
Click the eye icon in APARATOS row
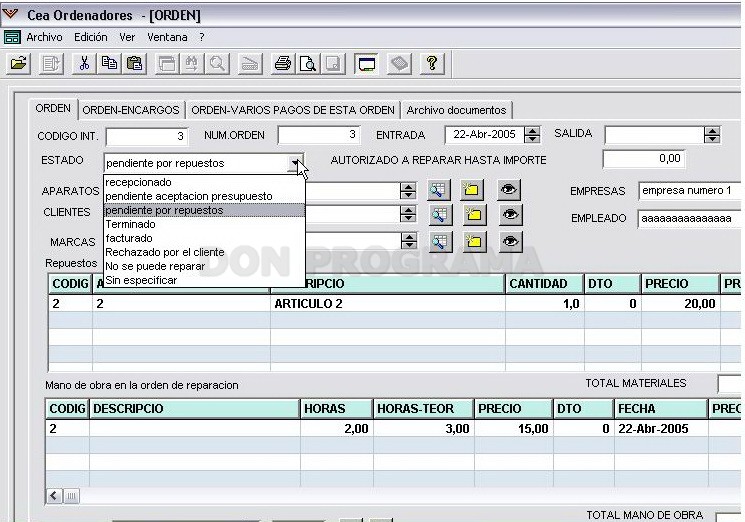[509, 190]
